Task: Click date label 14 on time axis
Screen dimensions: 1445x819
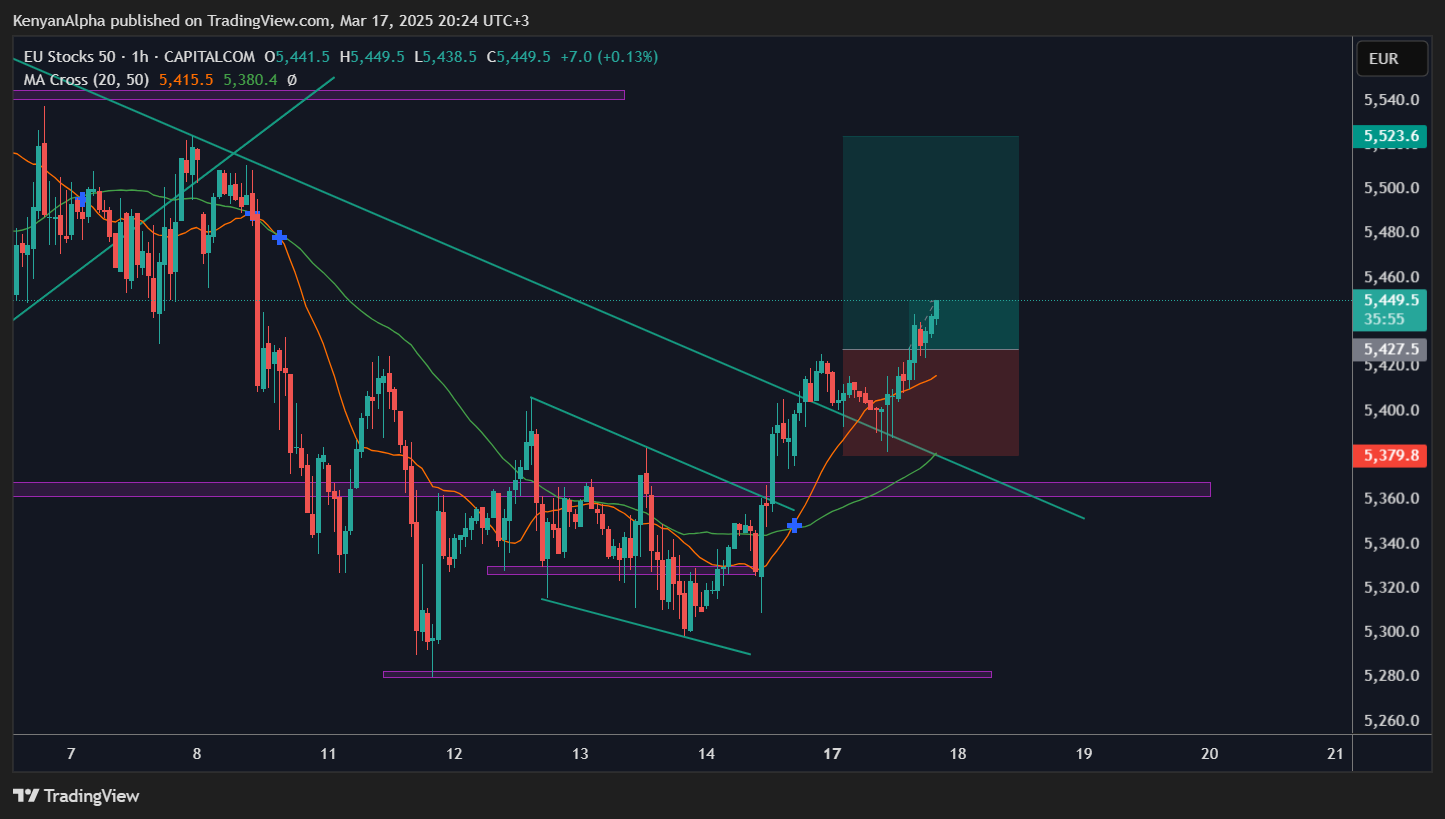Action: tap(707, 753)
